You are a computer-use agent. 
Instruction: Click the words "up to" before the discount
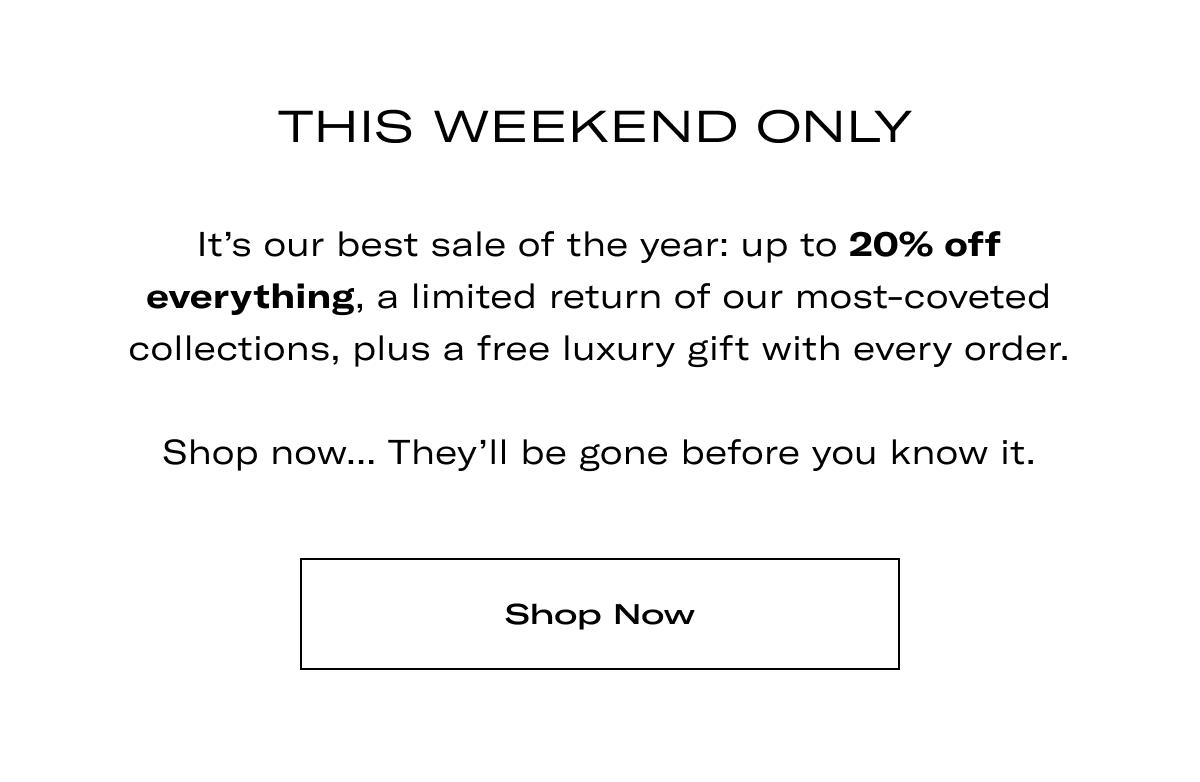[x=789, y=246]
